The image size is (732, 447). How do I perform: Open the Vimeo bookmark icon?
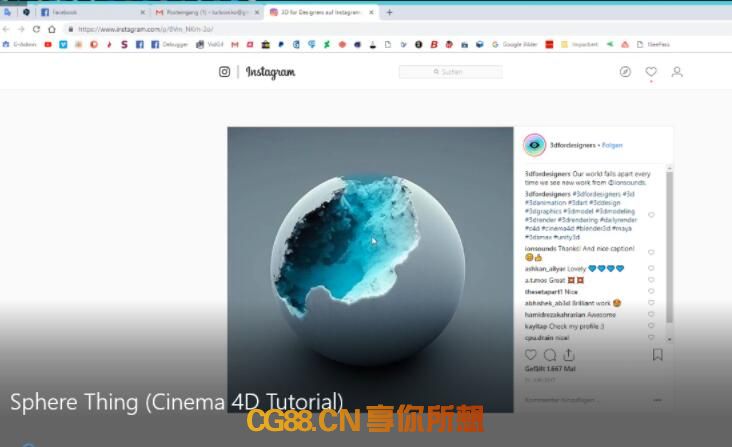pyautogui.click(x=63, y=44)
